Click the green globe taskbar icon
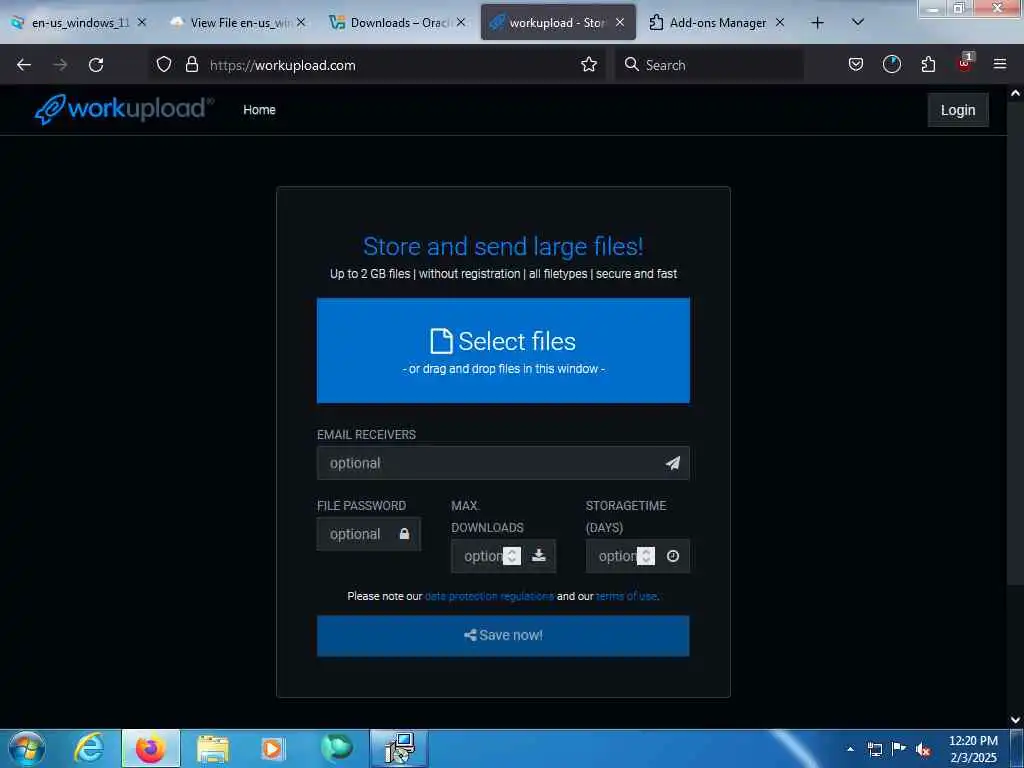Viewport: 1024px width, 768px height. (337, 748)
